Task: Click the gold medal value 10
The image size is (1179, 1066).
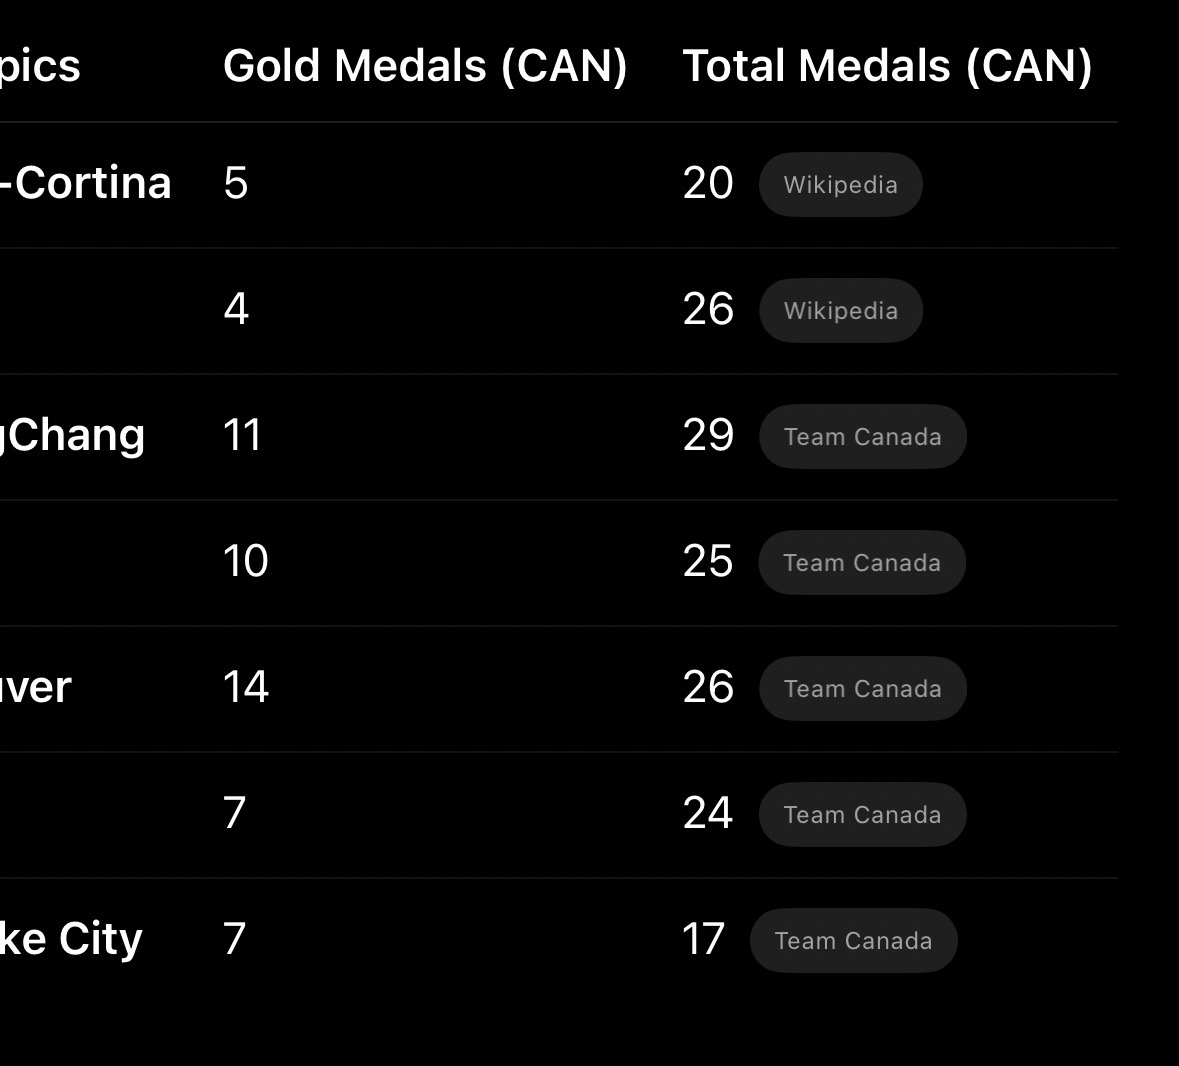Action: tap(246, 561)
